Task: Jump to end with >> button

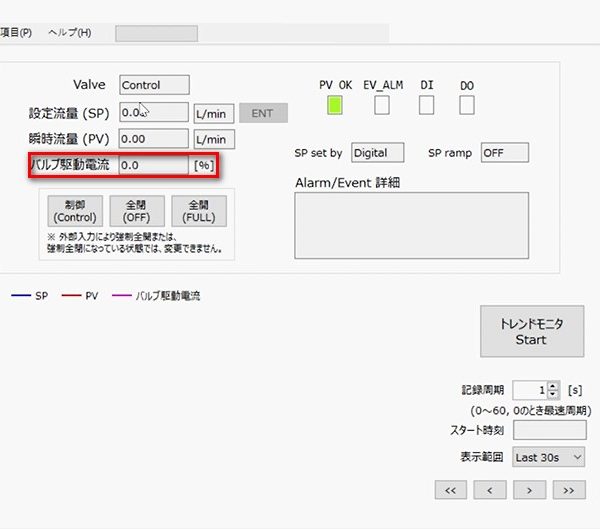Action: tap(568, 489)
